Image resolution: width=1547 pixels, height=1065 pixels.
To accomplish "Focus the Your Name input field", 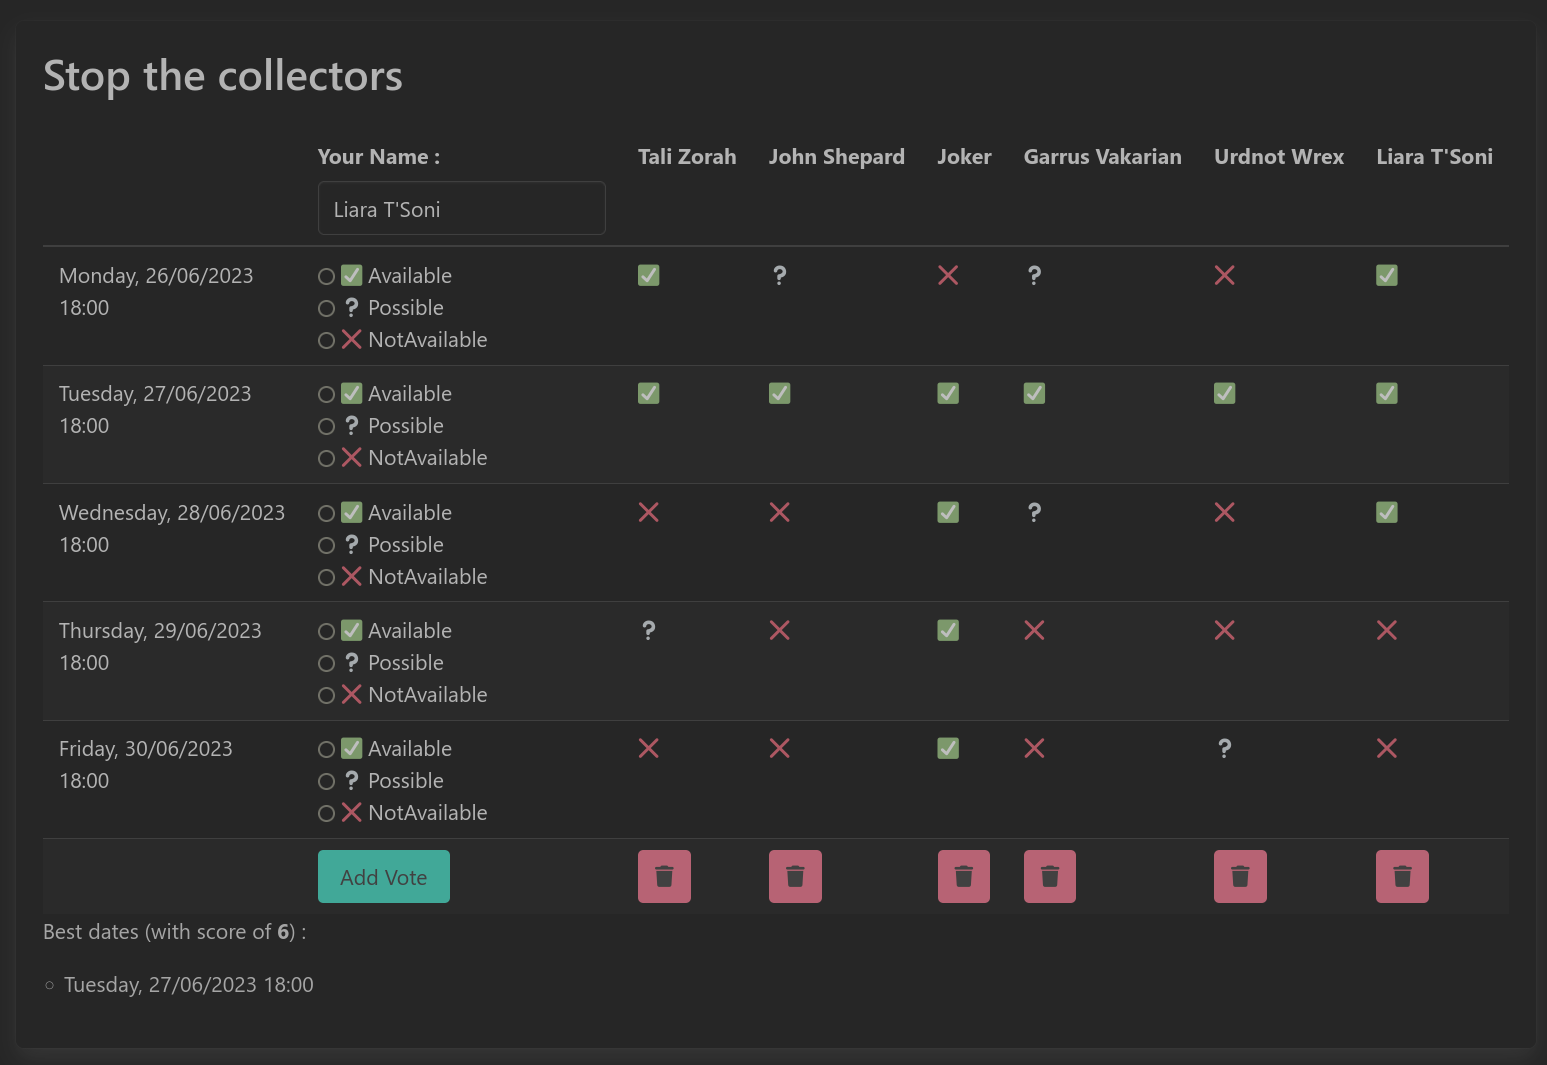I will click(462, 208).
